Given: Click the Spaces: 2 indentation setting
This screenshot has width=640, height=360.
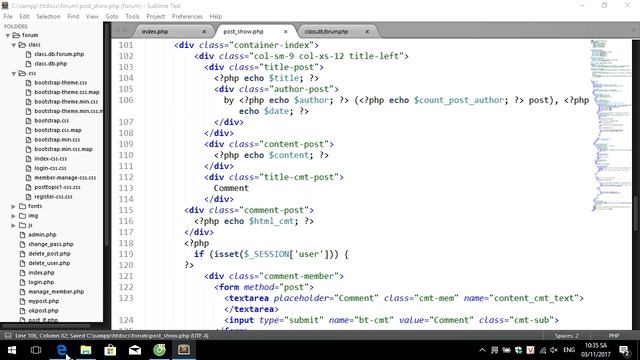Looking at the screenshot, I should pyautogui.click(x=567, y=336).
